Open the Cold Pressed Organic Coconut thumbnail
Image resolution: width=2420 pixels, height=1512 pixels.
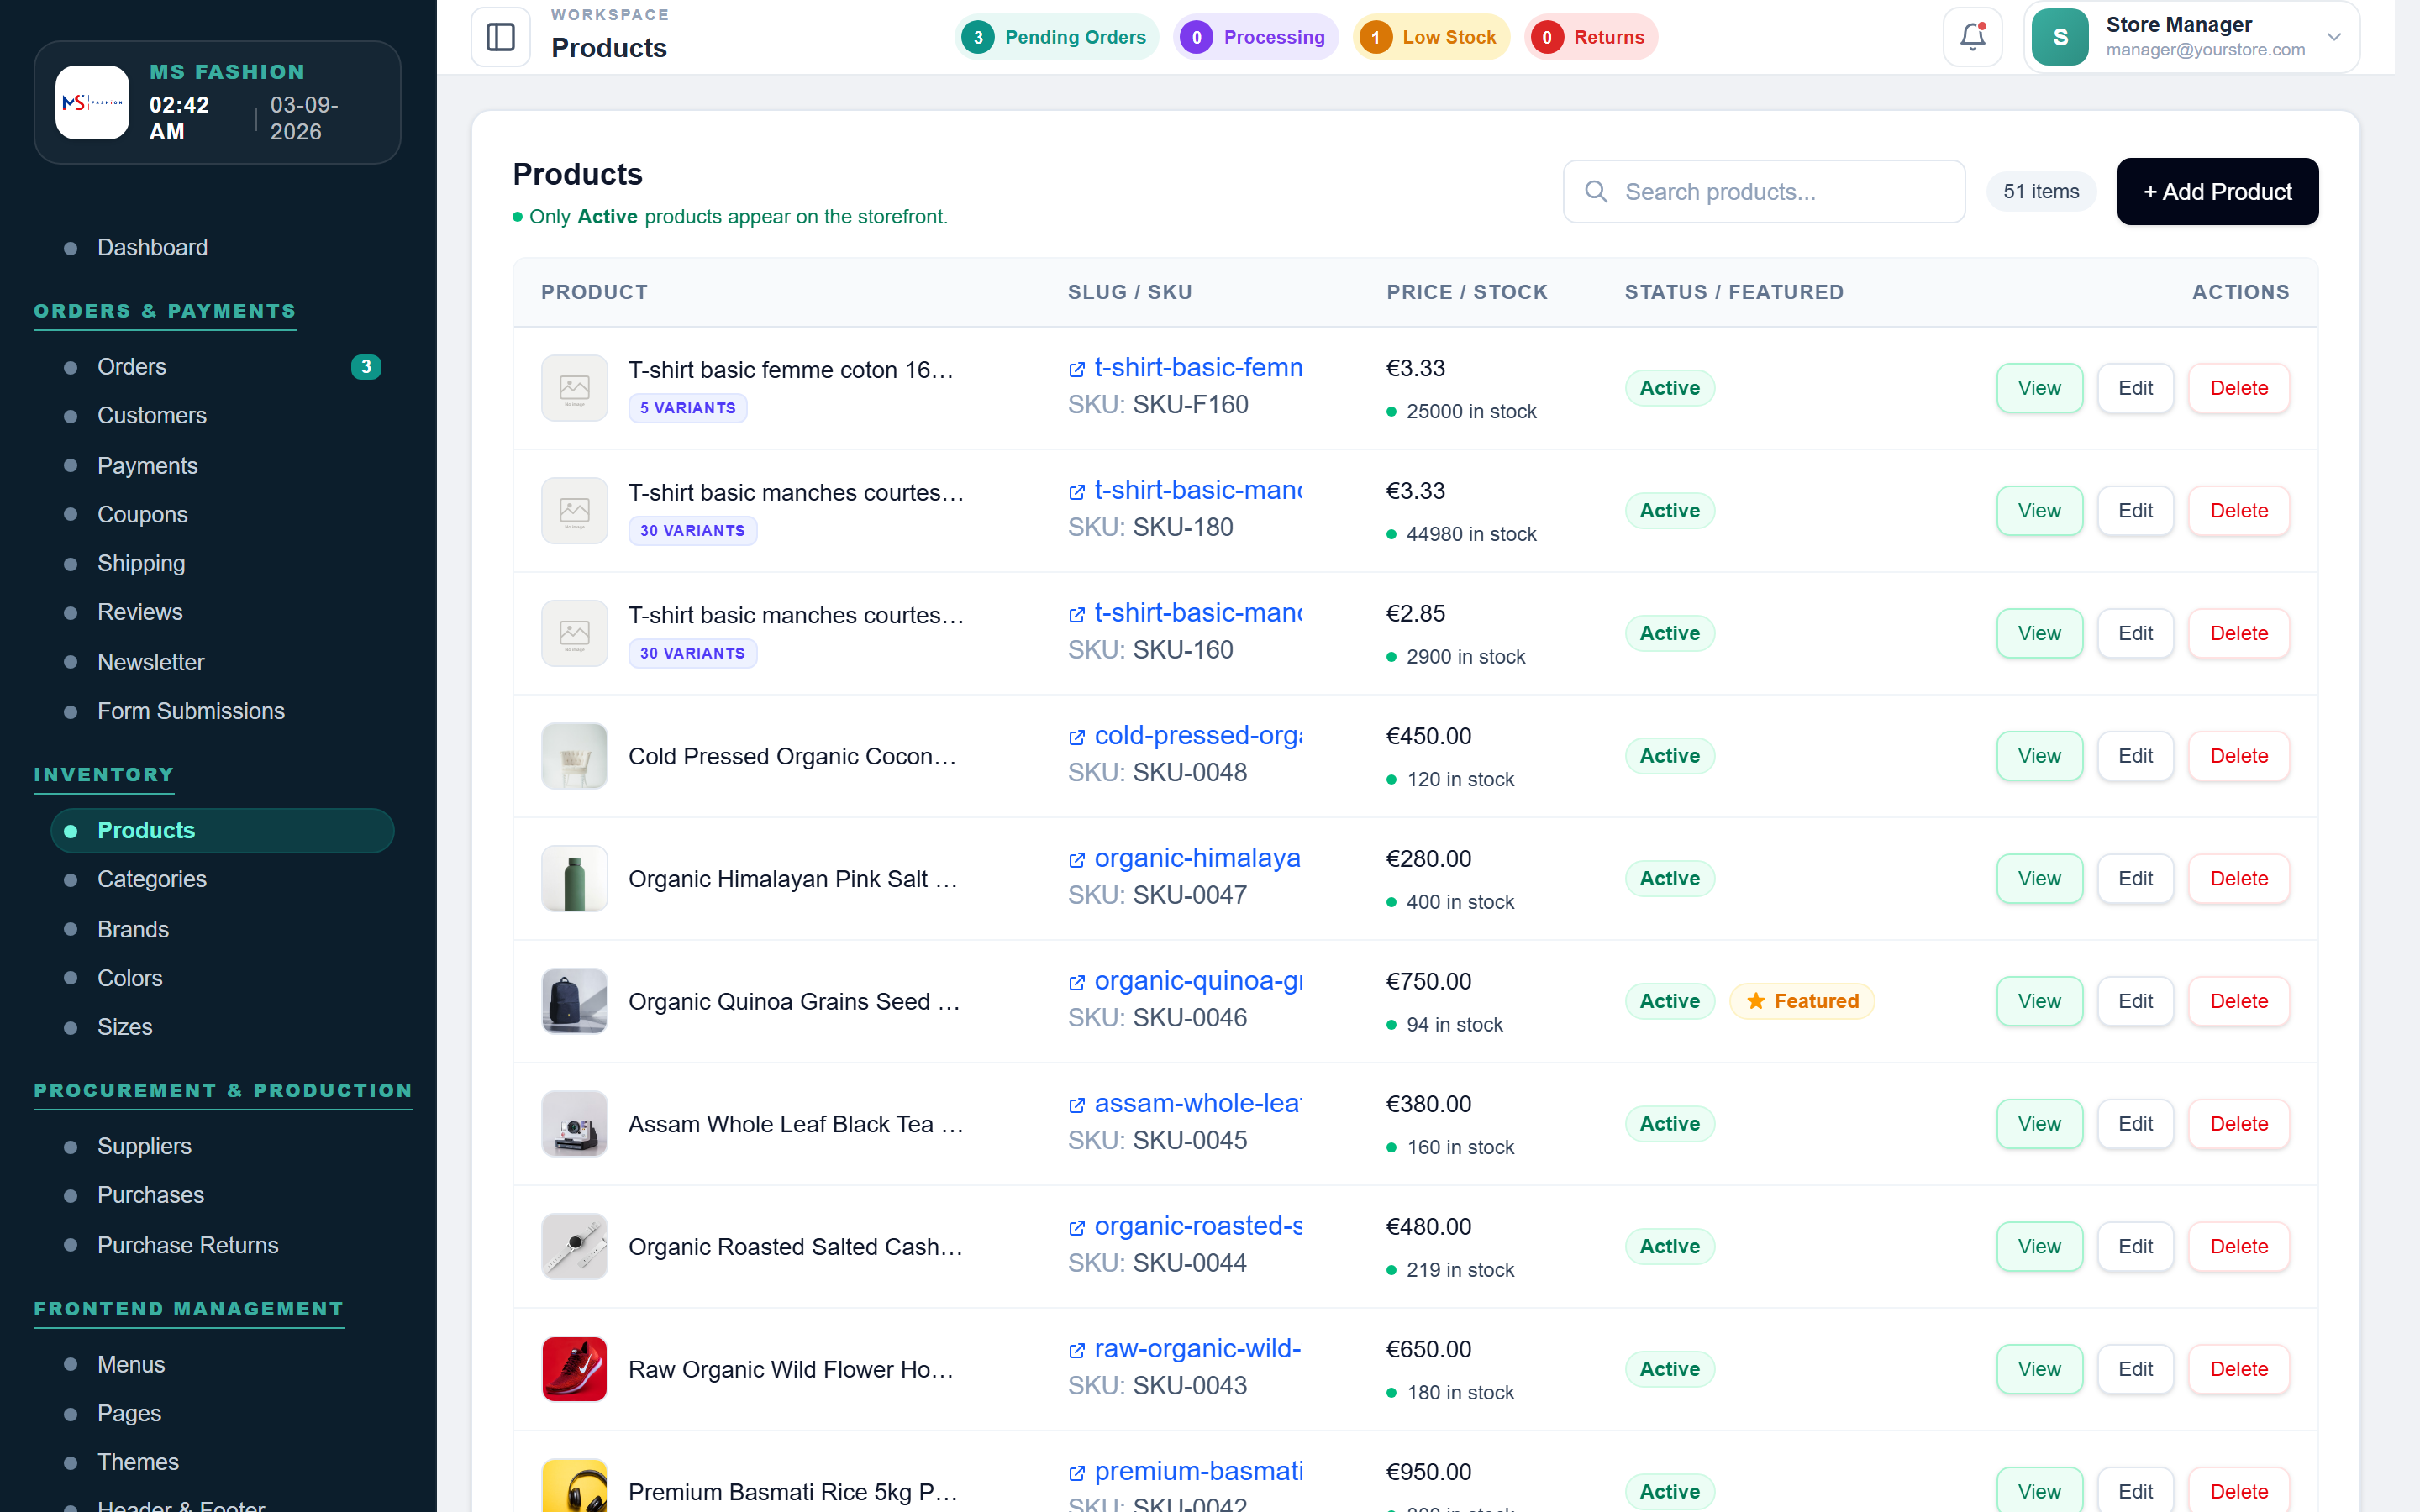pos(574,756)
